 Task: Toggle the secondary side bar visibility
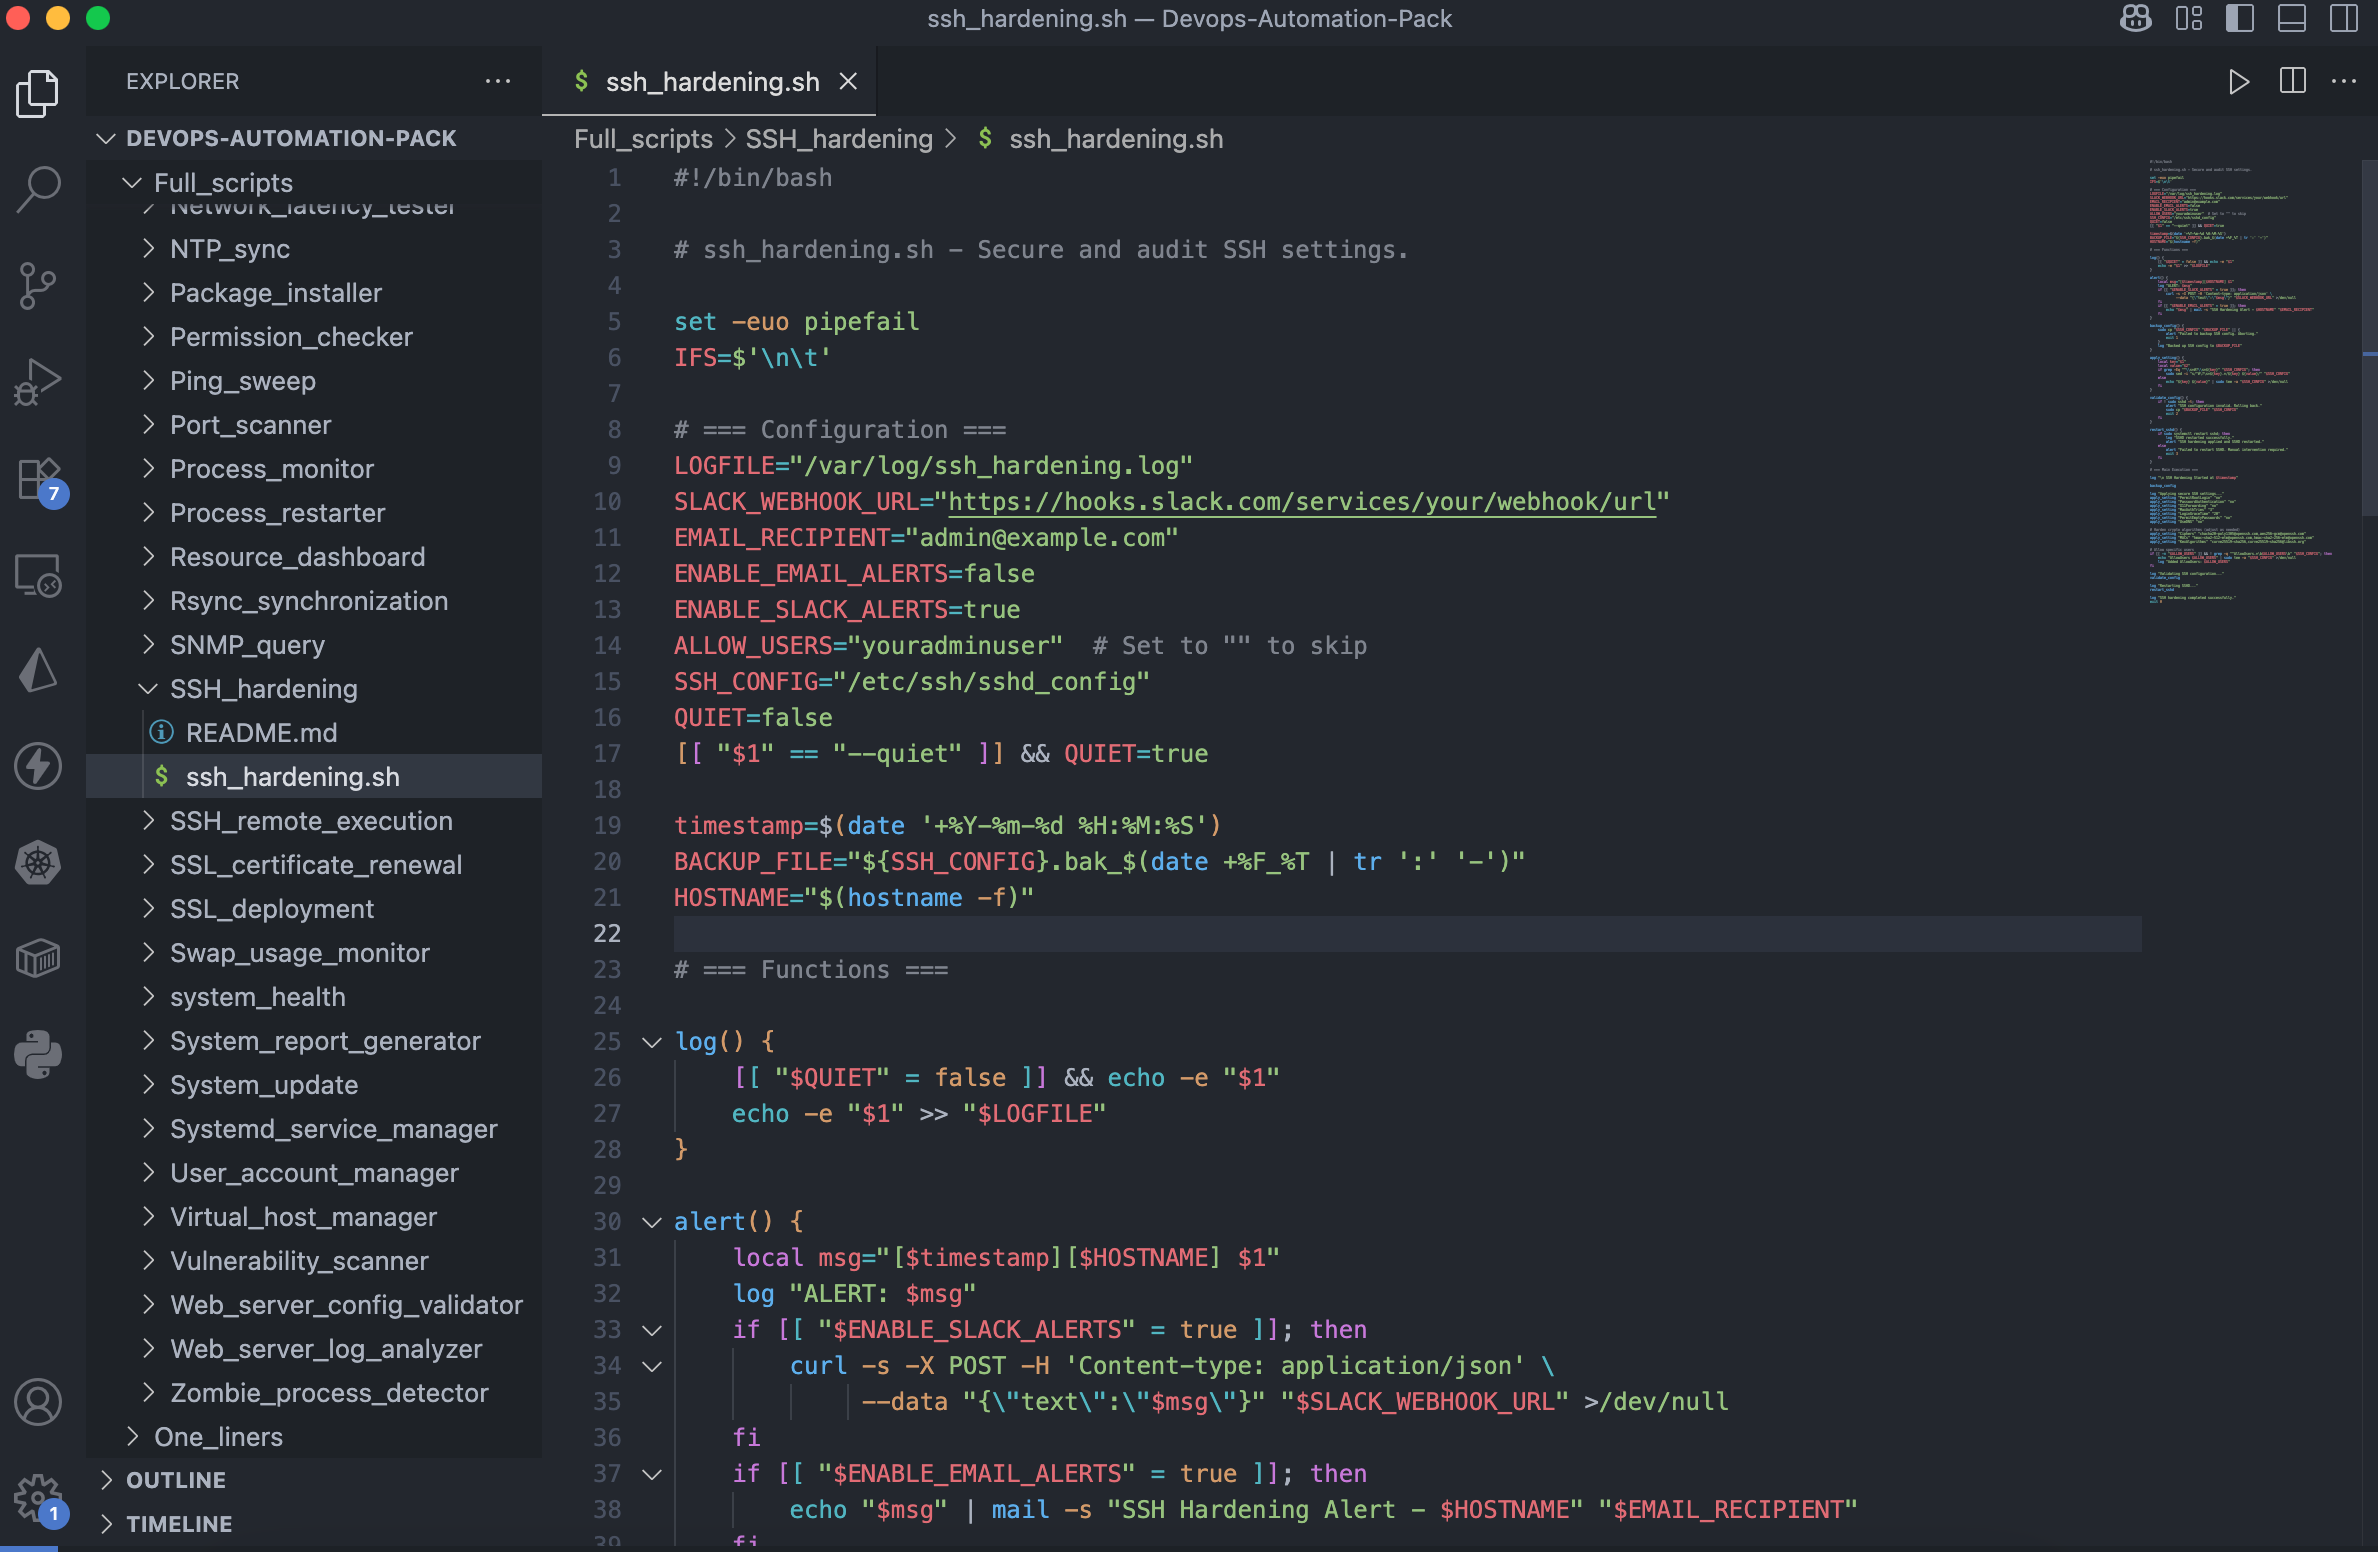click(x=2343, y=18)
